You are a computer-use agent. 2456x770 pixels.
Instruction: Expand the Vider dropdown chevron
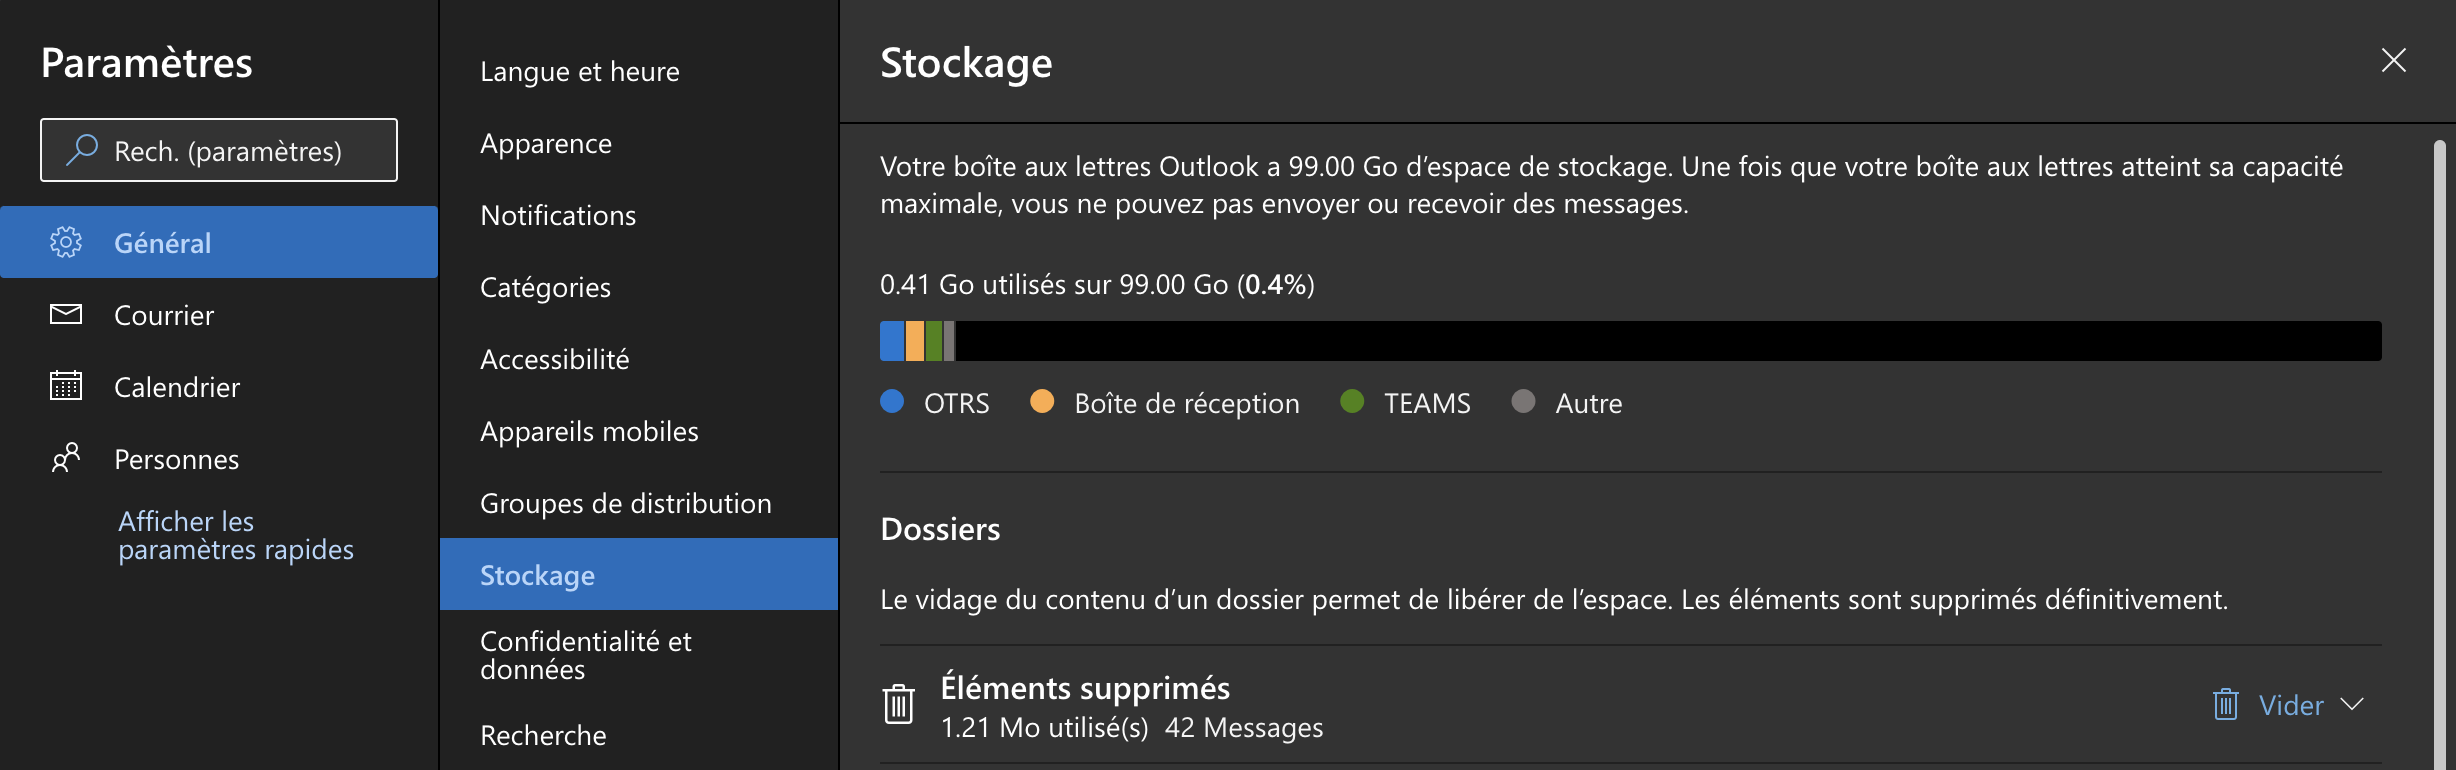pos(2353,704)
